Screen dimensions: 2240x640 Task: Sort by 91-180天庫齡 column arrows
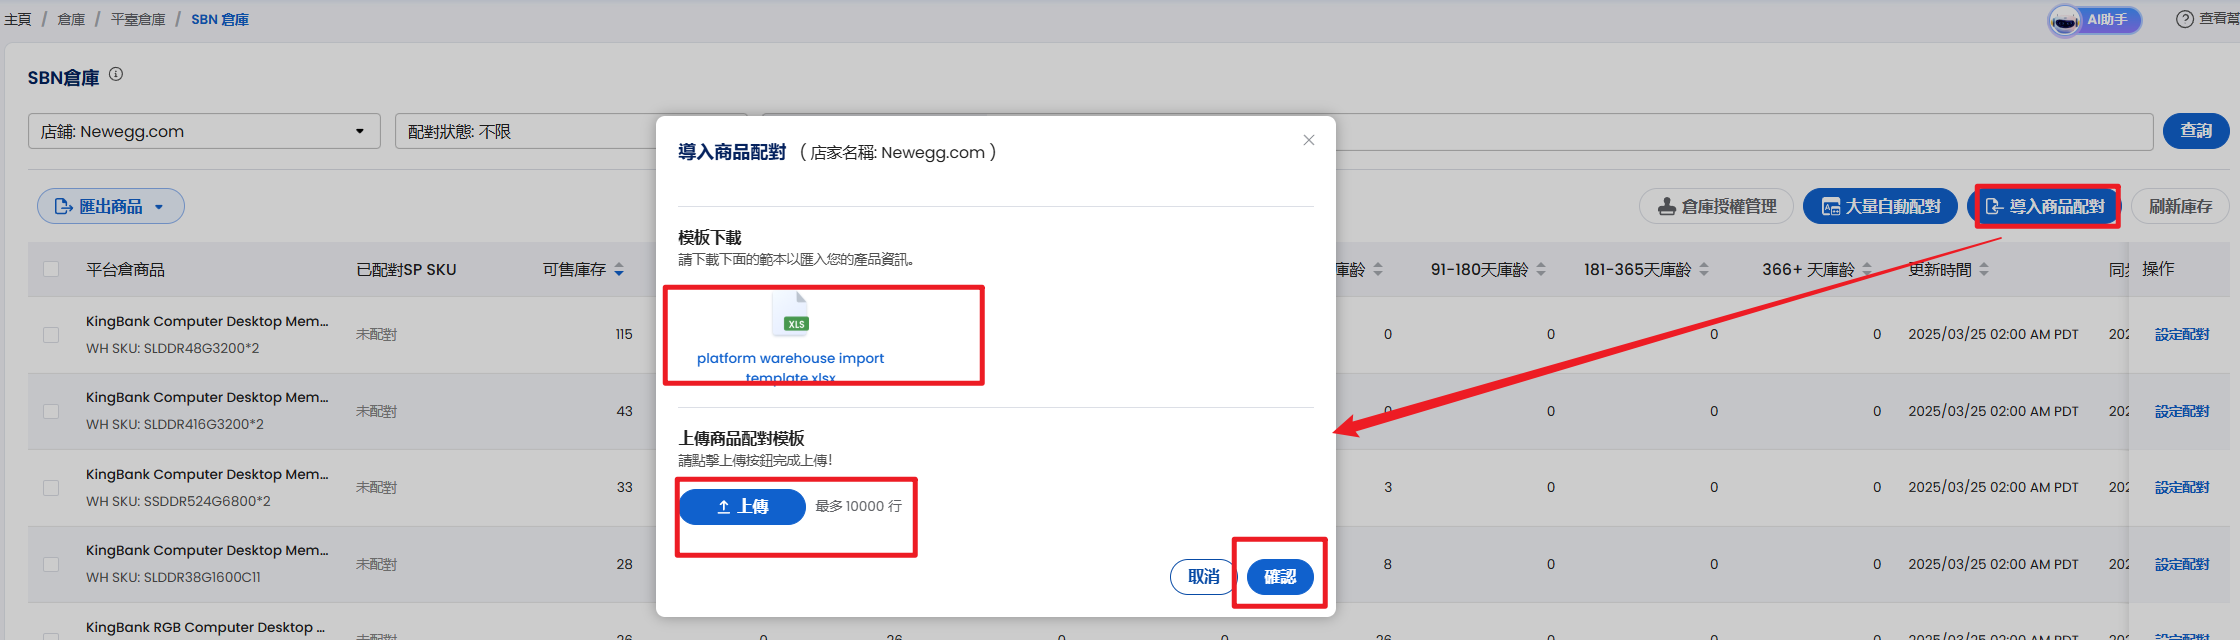(x=1541, y=270)
